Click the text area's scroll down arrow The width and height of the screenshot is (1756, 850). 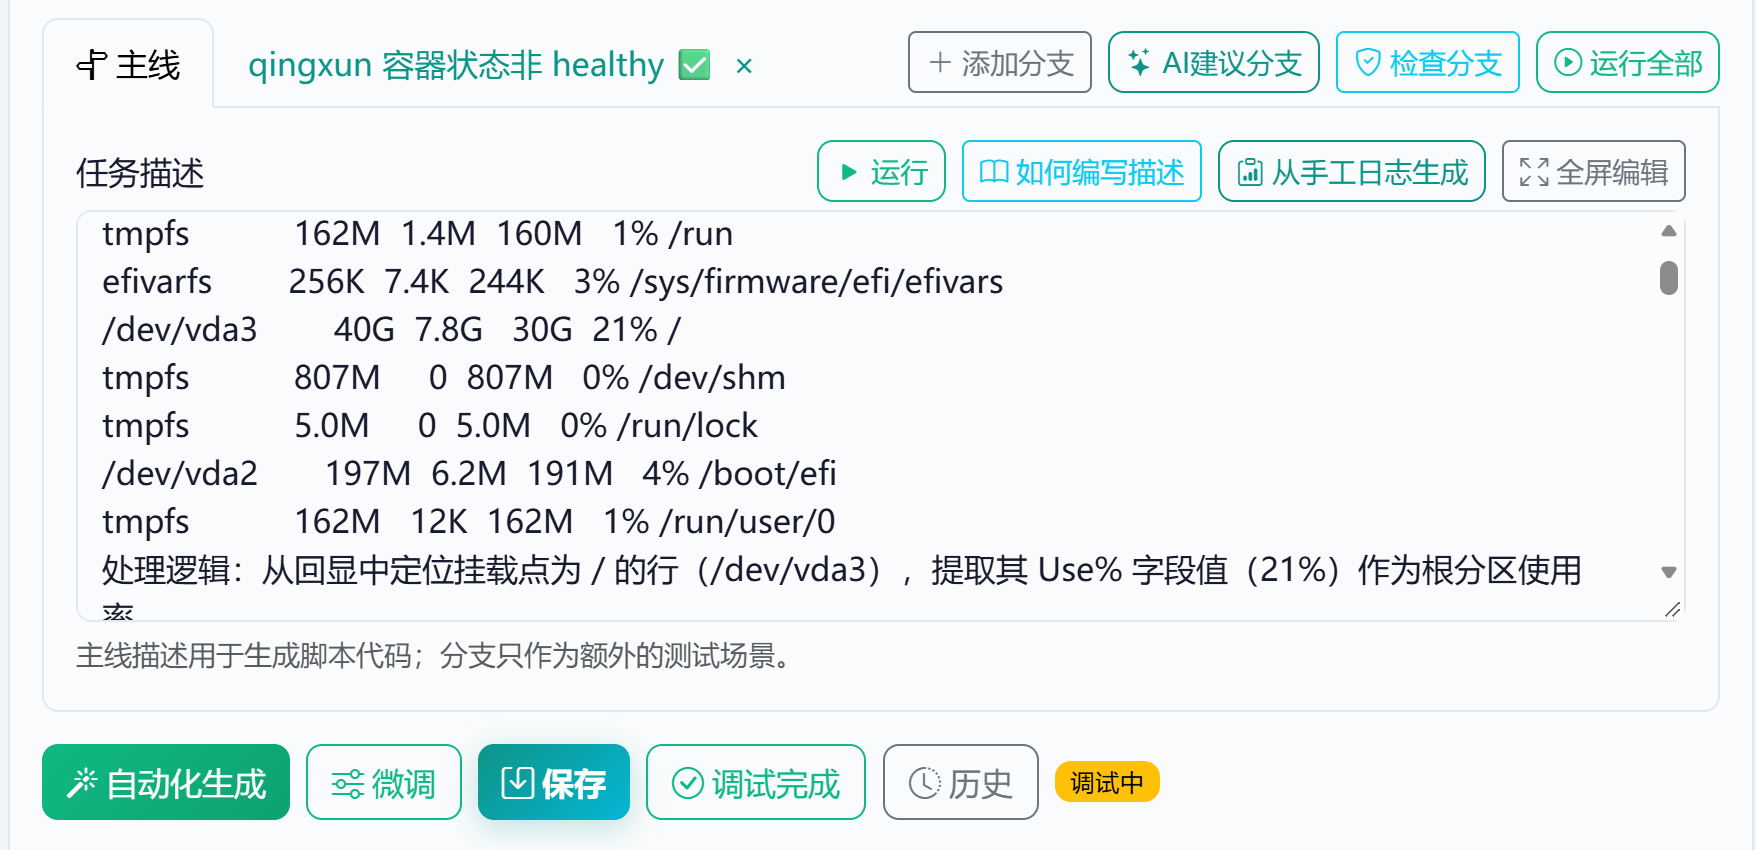point(1669,573)
